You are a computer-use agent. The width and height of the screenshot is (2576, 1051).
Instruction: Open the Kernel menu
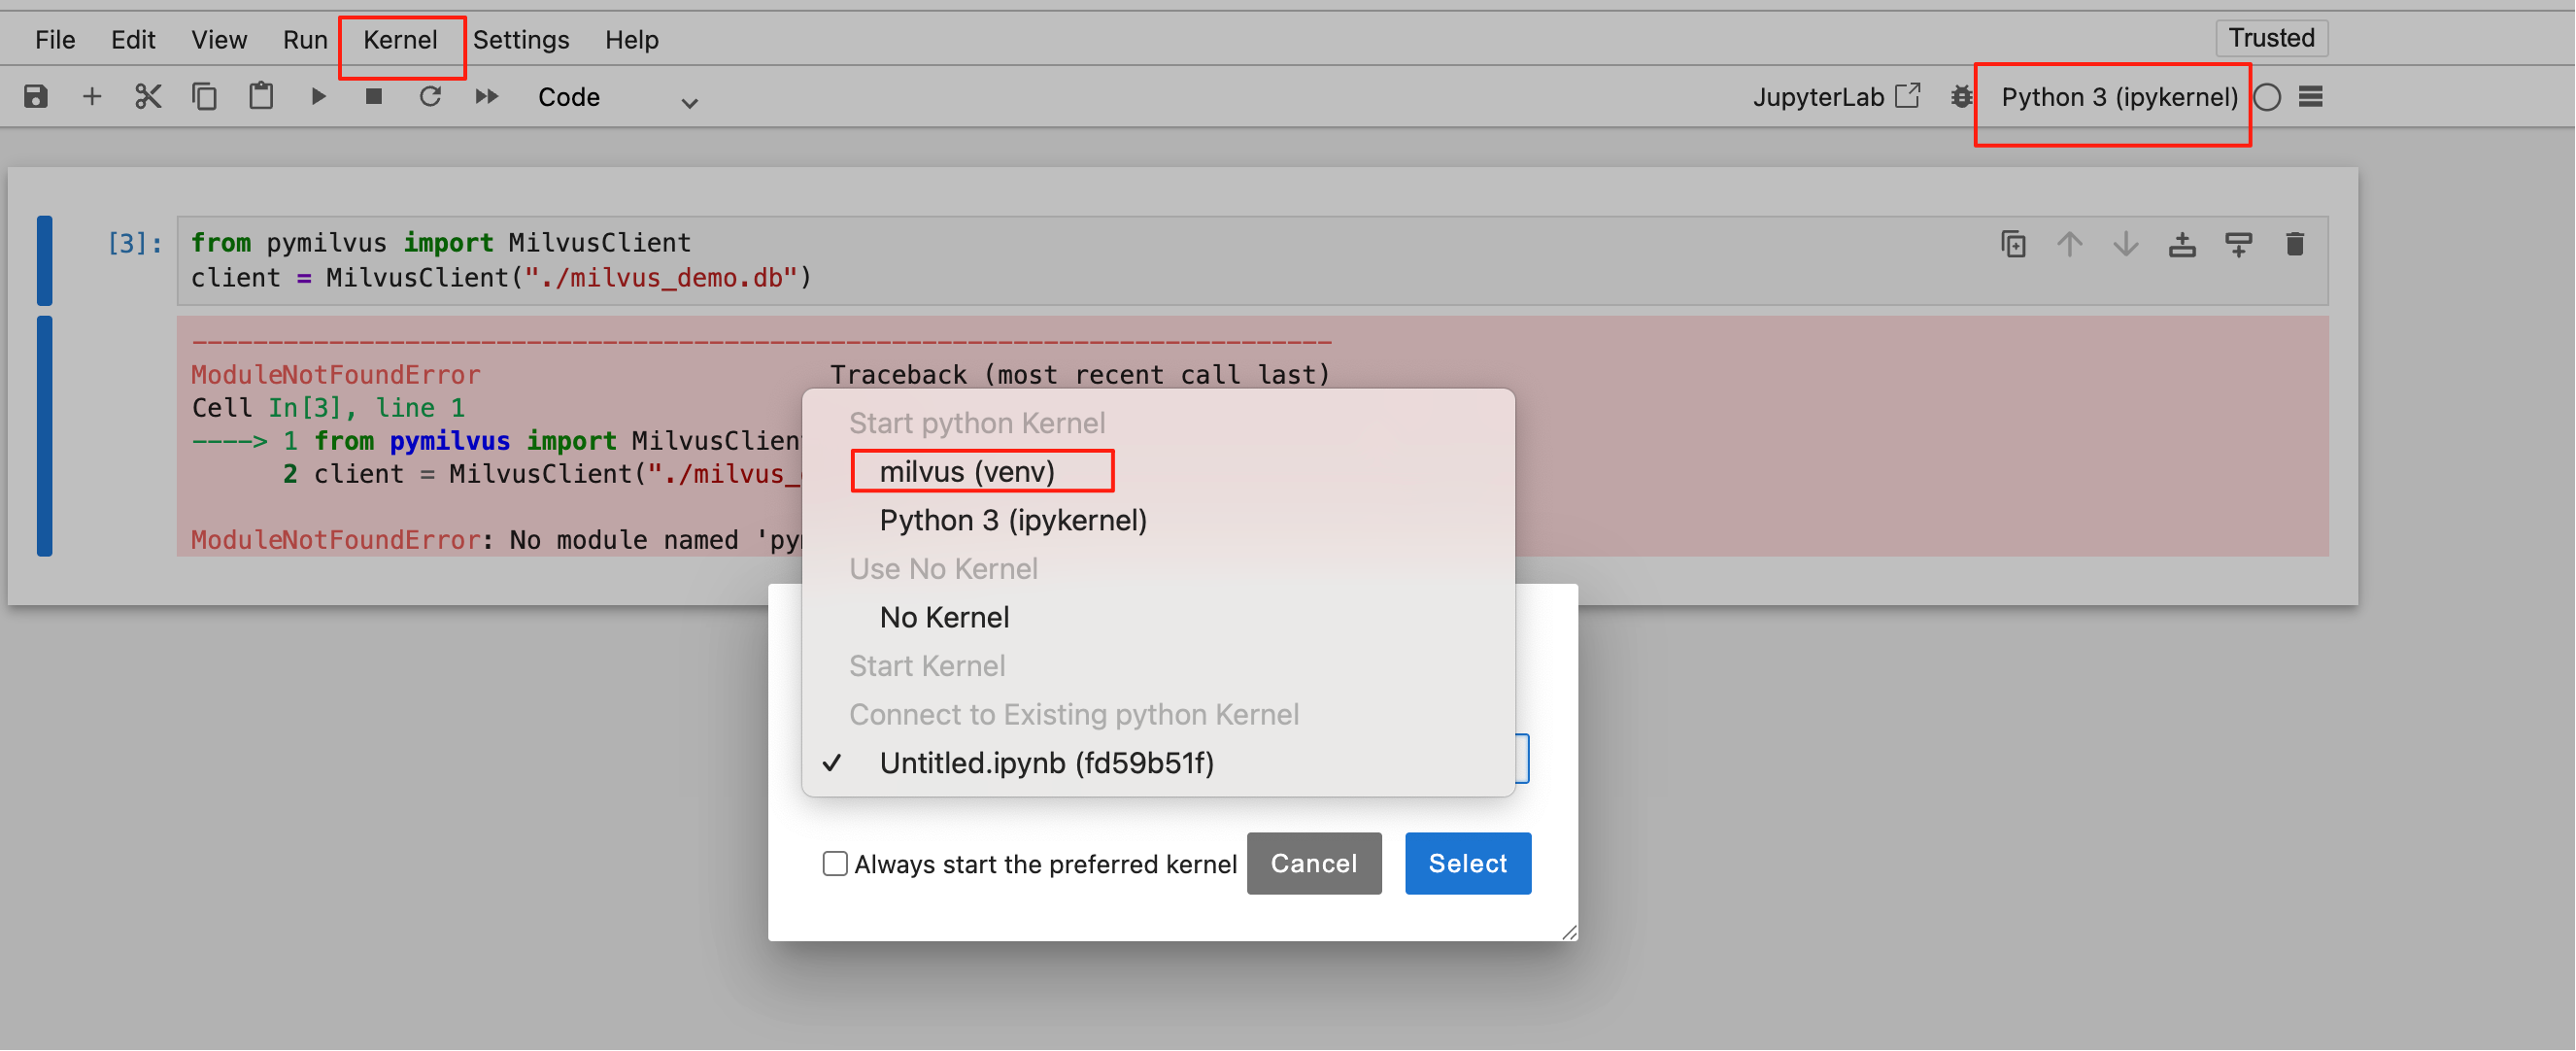(x=400, y=40)
